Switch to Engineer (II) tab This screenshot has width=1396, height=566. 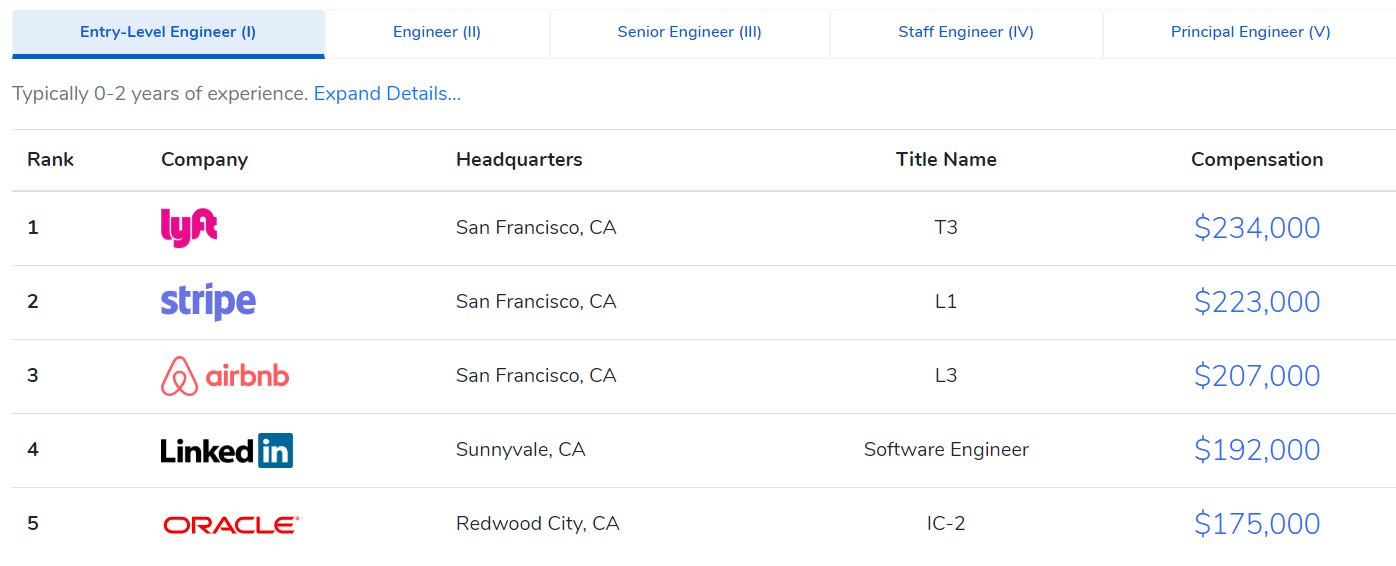[437, 32]
